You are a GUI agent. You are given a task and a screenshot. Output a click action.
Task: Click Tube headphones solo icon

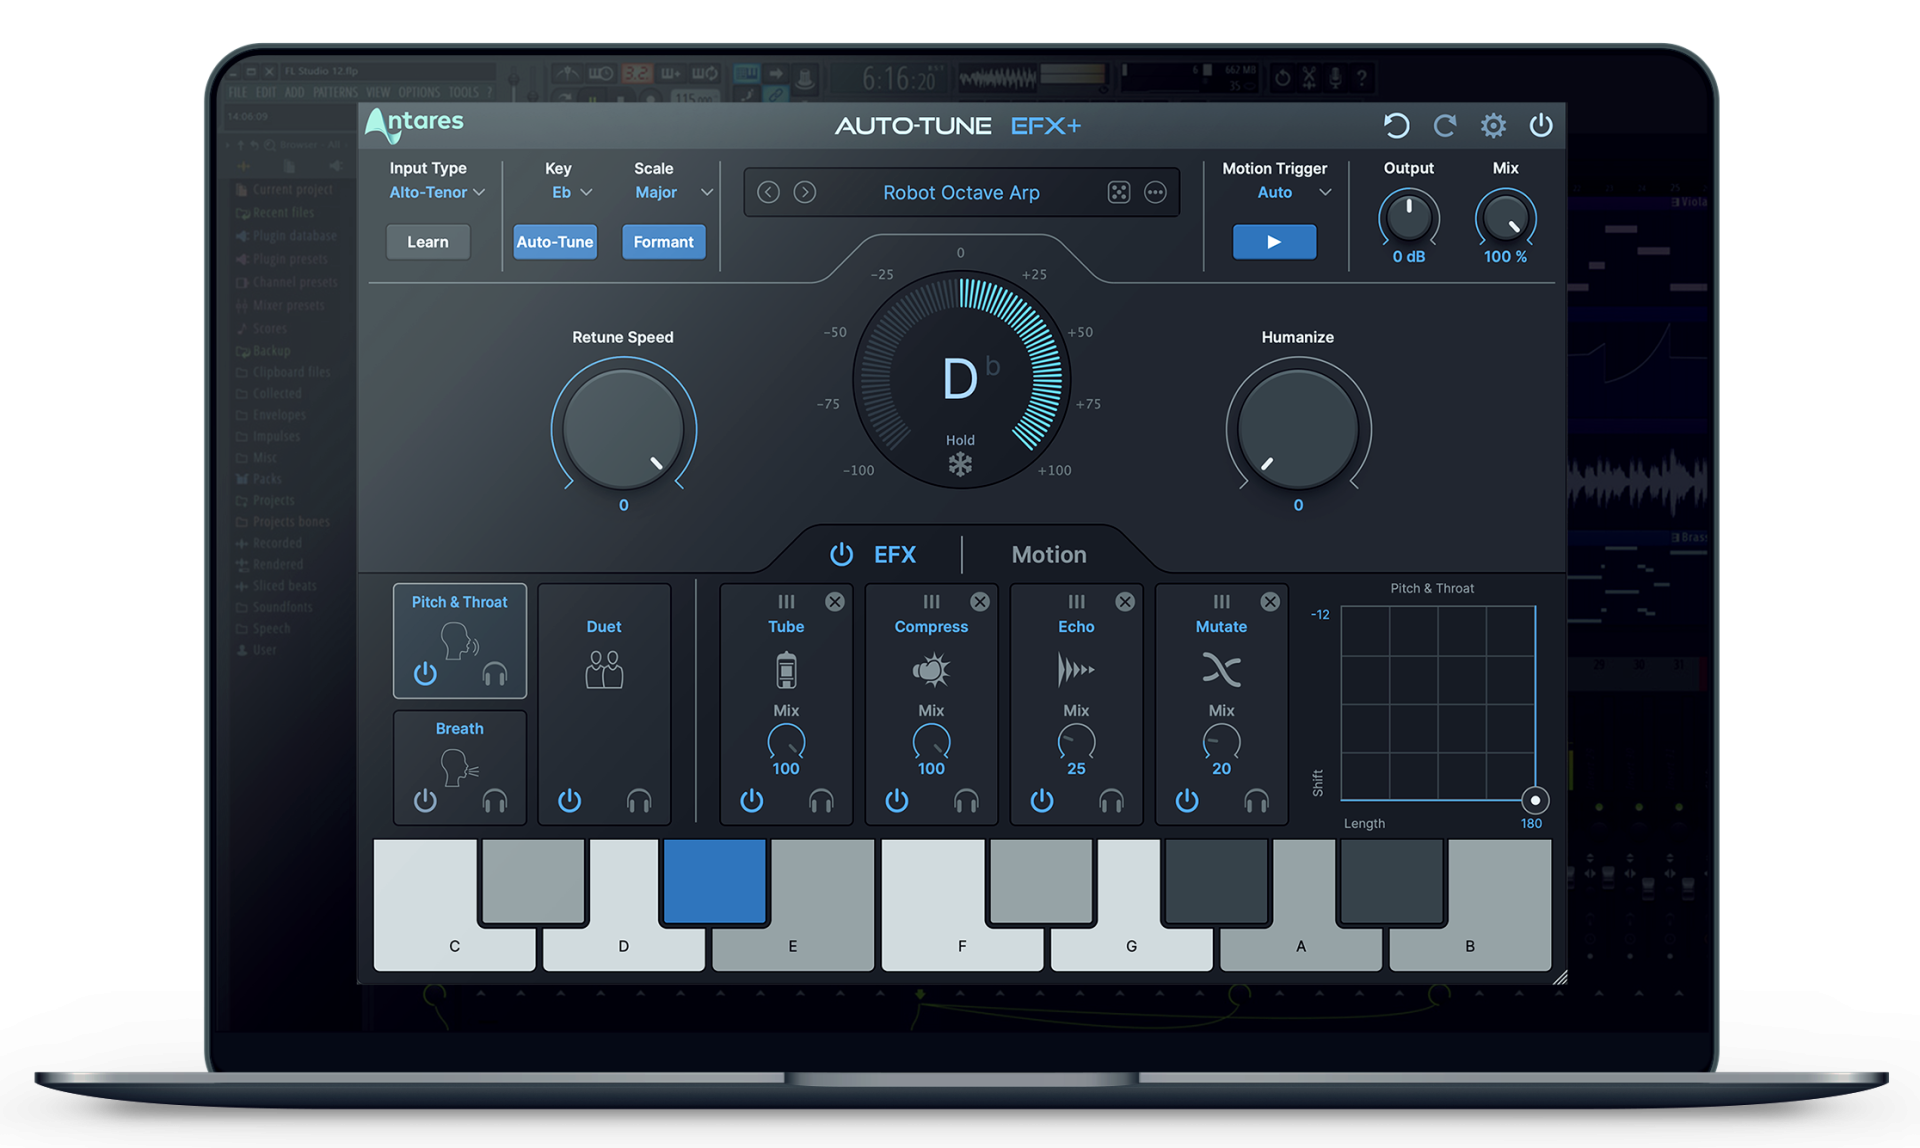pyautogui.click(x=821, y=801)
